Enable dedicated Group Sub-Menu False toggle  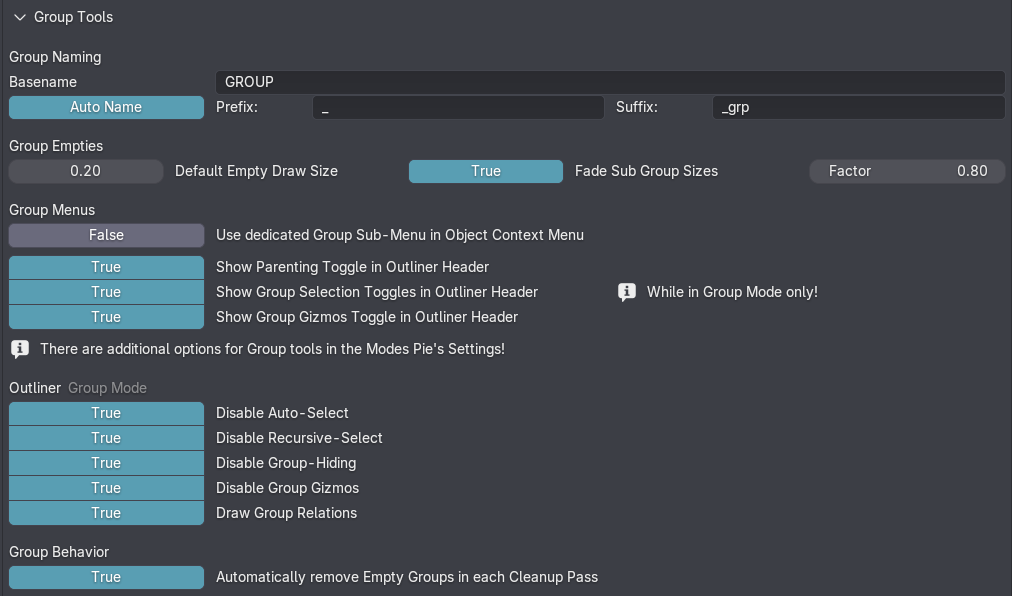click(106, 235)
